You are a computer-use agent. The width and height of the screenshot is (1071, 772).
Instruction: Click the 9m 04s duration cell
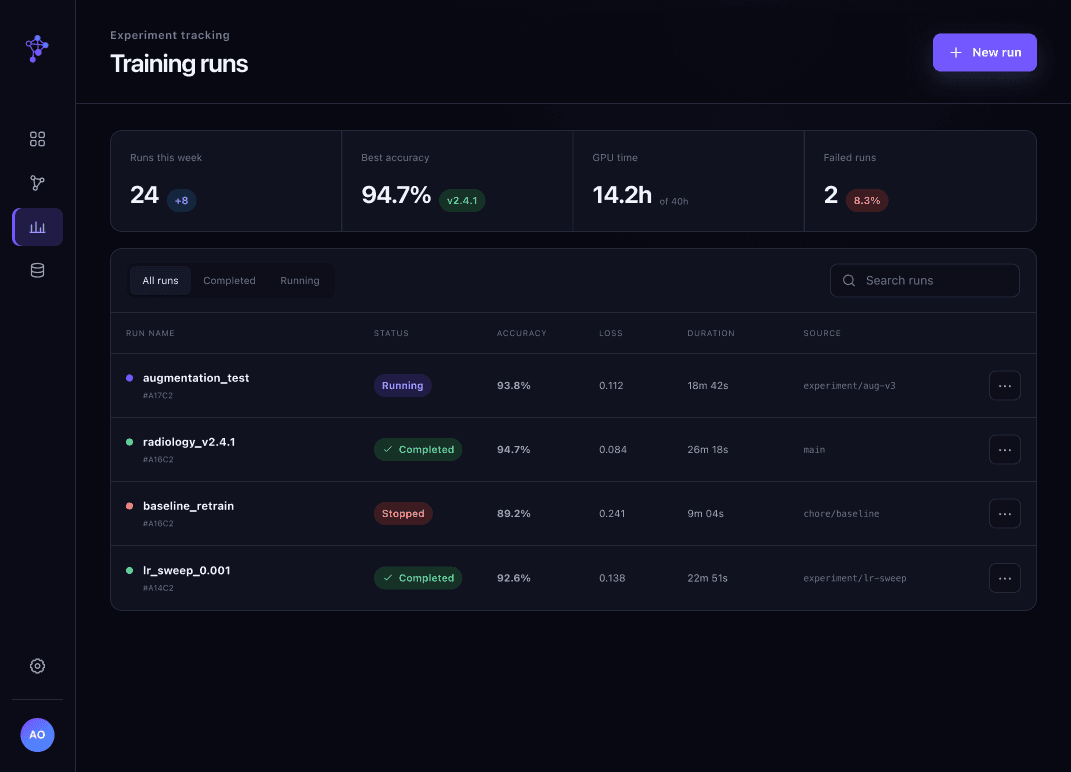[706, 514]
